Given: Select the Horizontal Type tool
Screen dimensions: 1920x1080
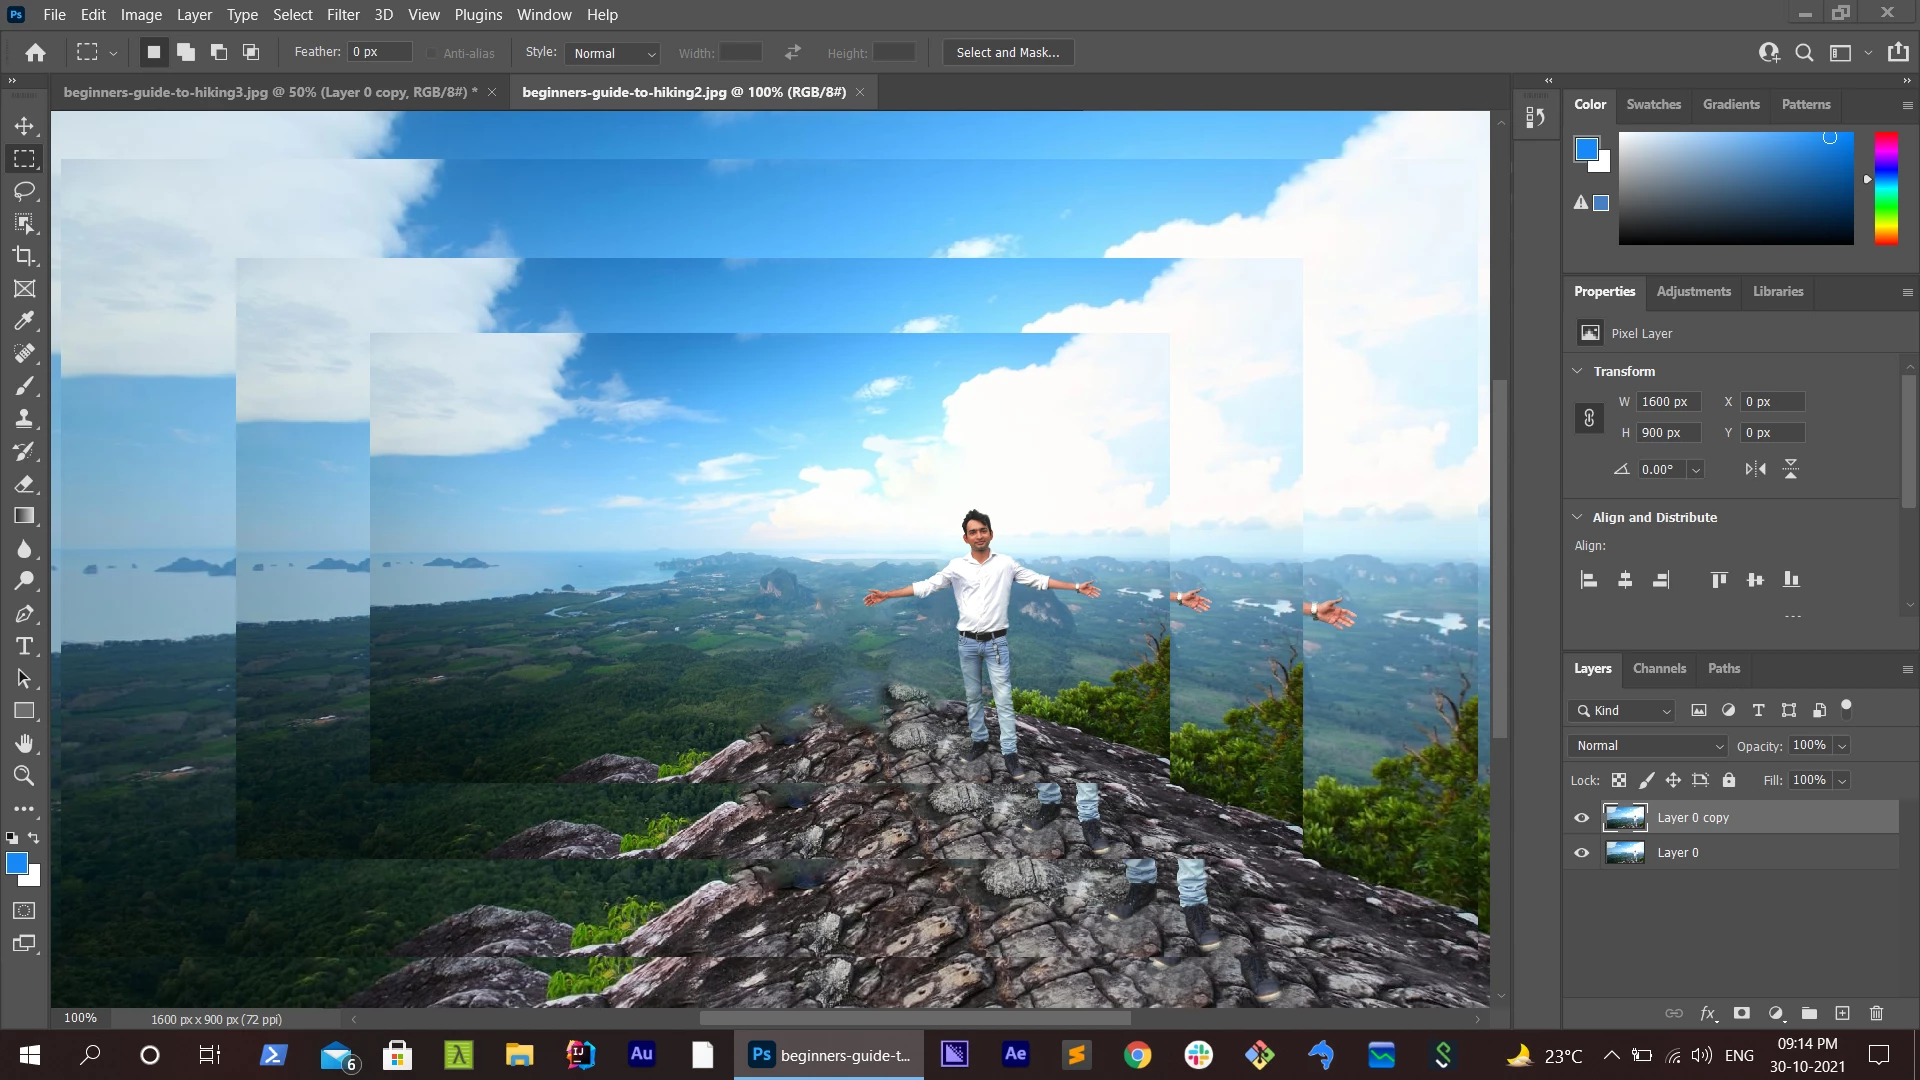Looking at the screenshot, I should (x=24, y=646).
